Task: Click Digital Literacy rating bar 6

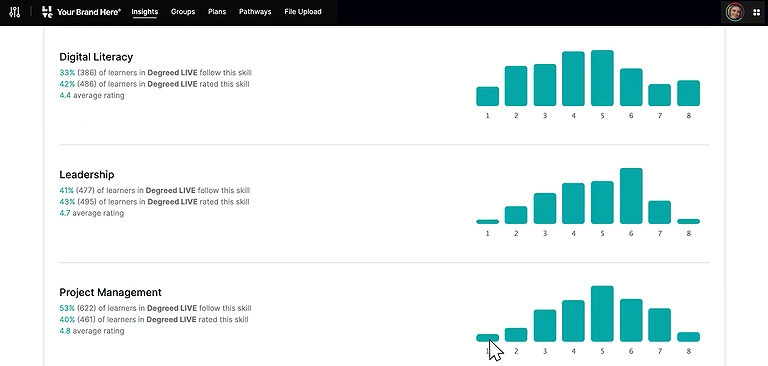Action: [x=631, y=87]
